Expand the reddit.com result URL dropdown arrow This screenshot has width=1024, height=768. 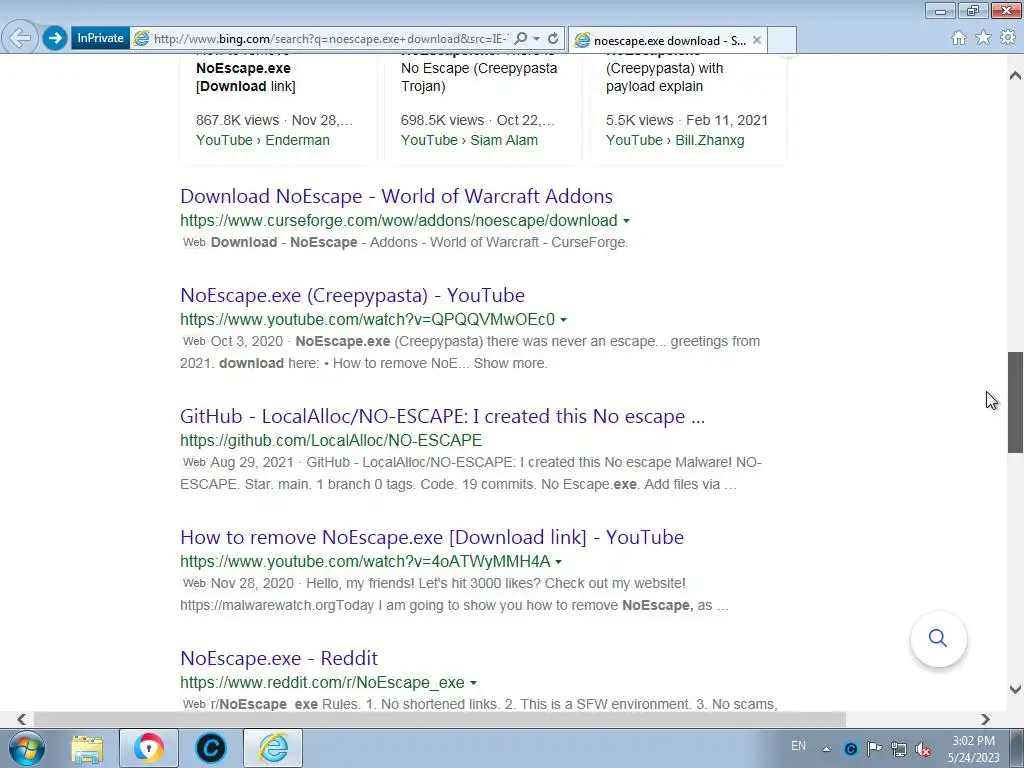point(473,683)
